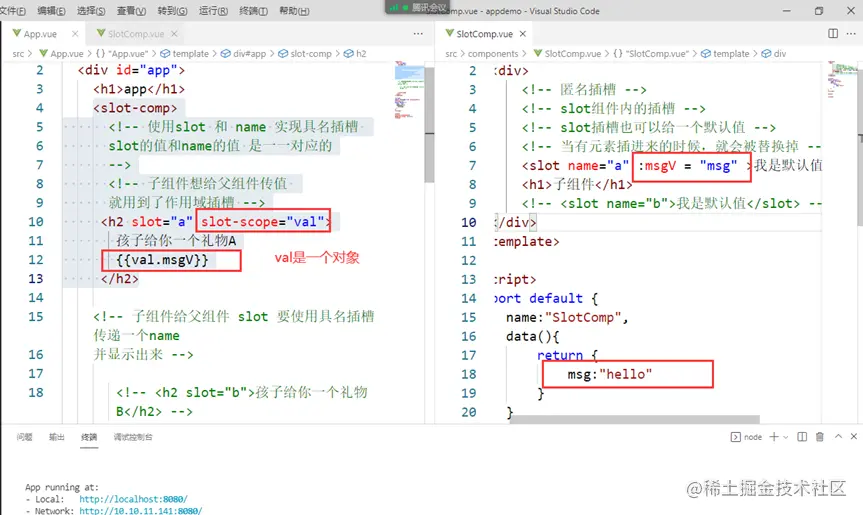Screen dimensions: 863x515
Task: Open the 选择(S) menu
Action: point(91,11)
